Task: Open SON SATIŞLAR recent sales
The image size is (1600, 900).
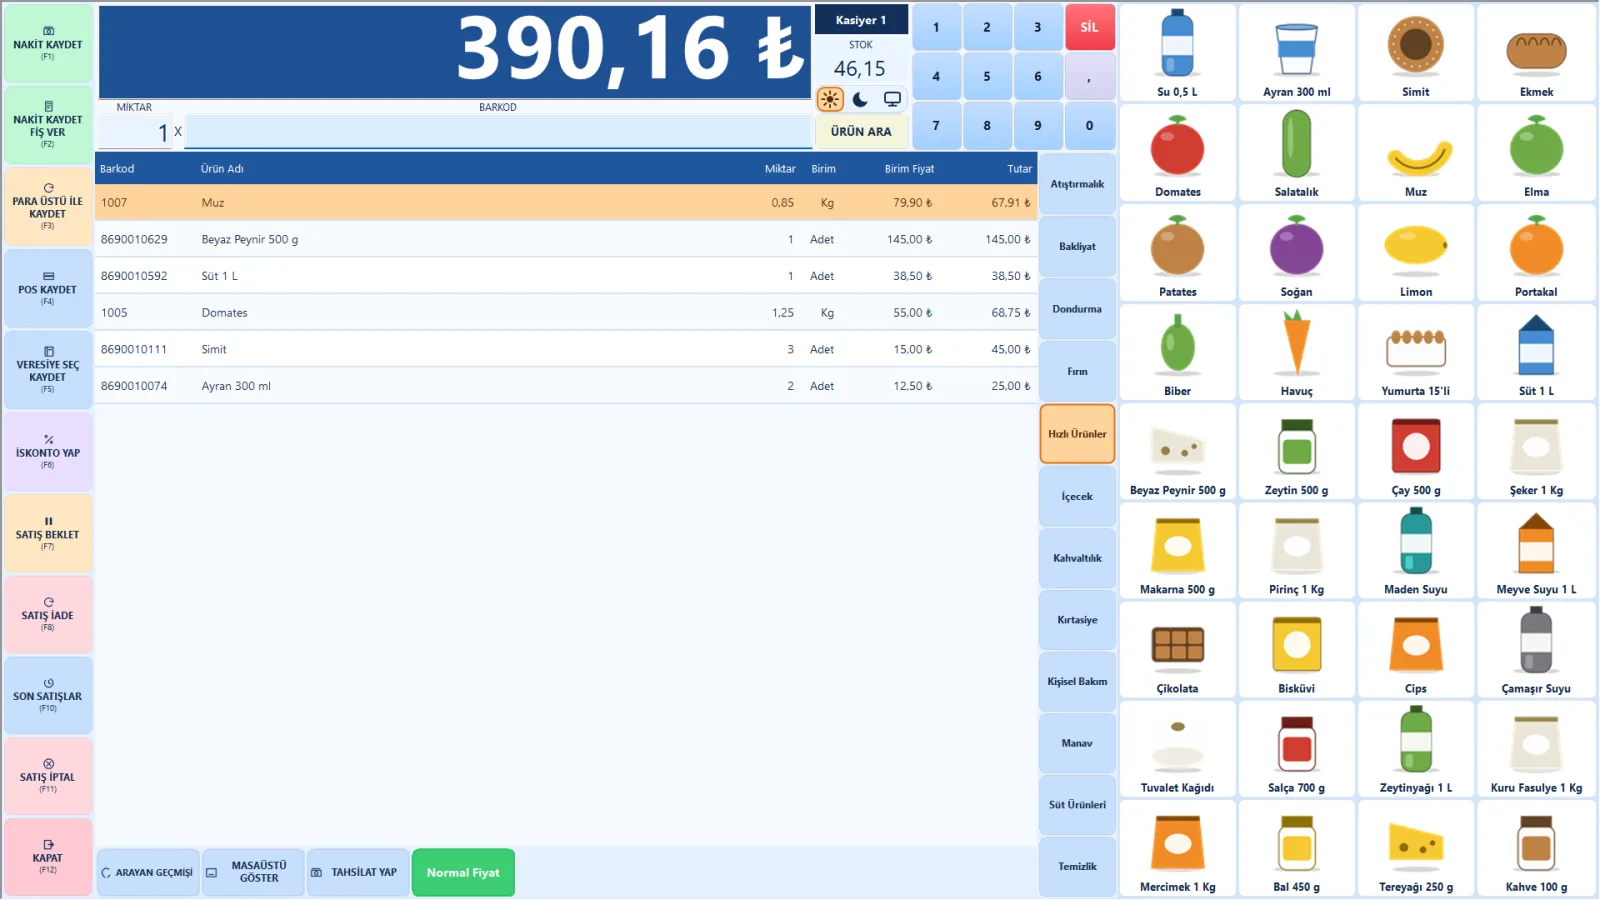Action: pos(48,695)
